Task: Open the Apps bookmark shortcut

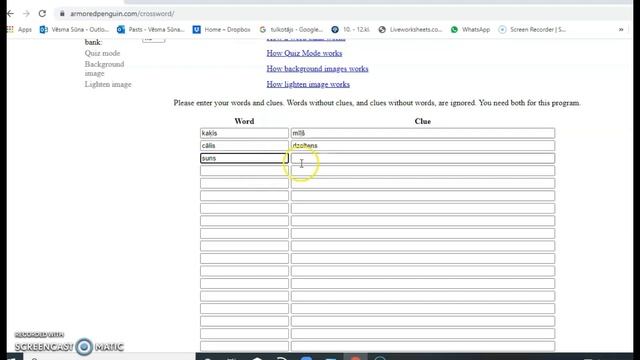Action: (19, 29)
